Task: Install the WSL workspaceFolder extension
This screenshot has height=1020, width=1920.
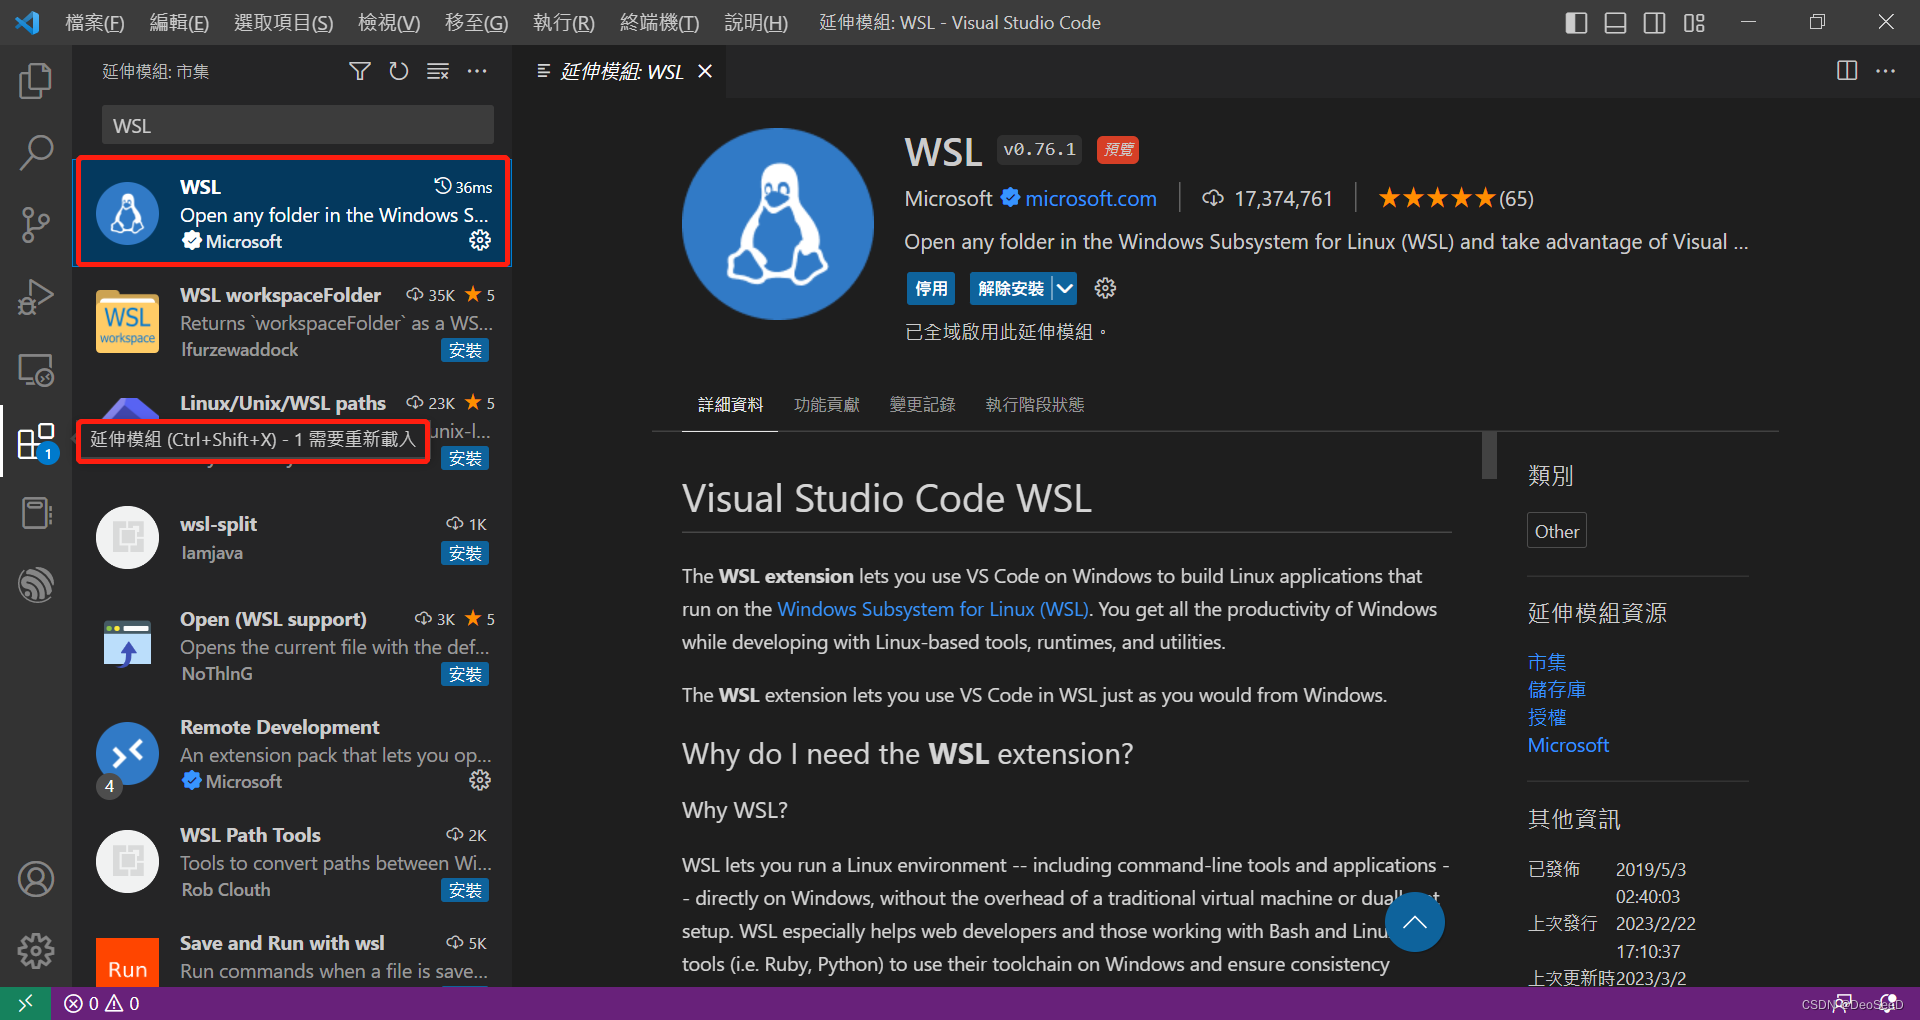Action: [465, 350]
